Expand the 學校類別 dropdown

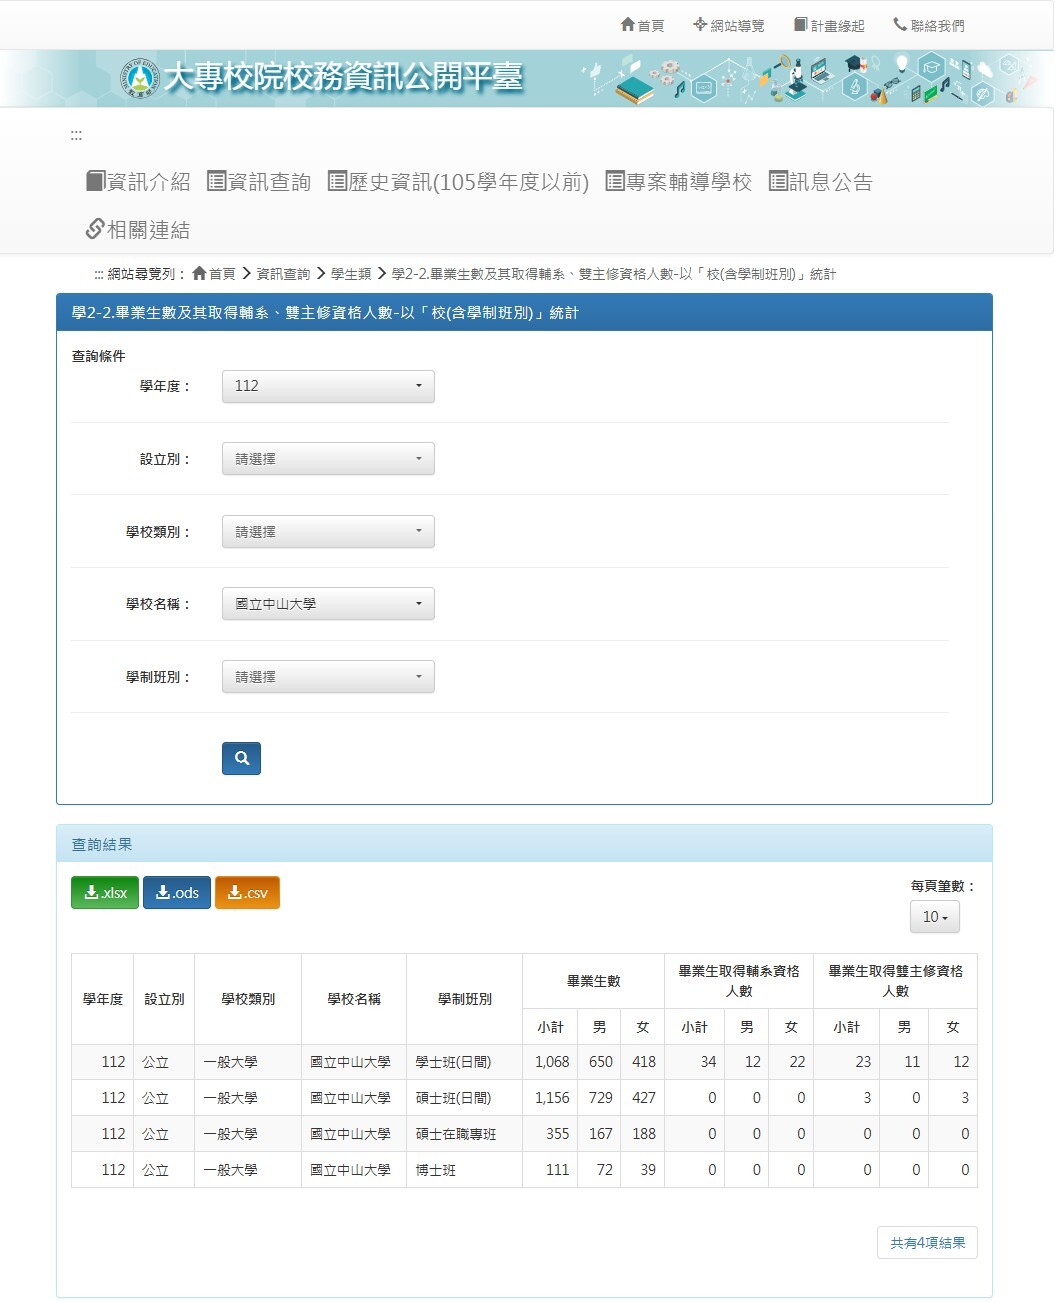[x=328, y=532]
